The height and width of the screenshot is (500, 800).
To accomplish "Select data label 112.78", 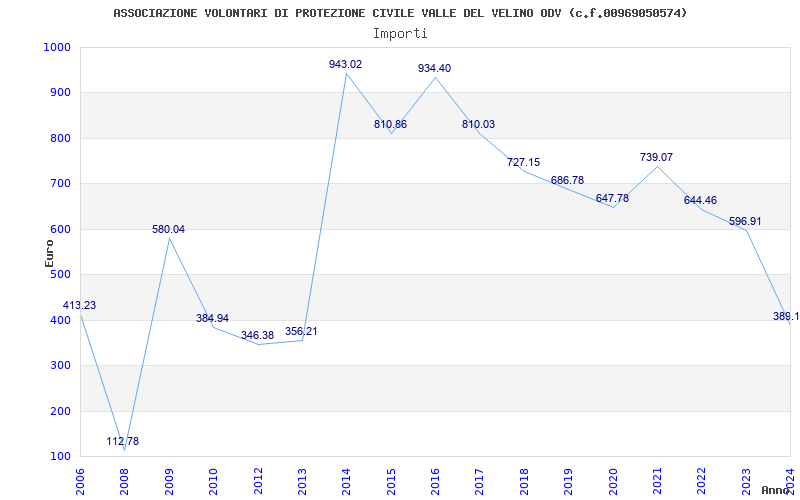I will point(122,441).
